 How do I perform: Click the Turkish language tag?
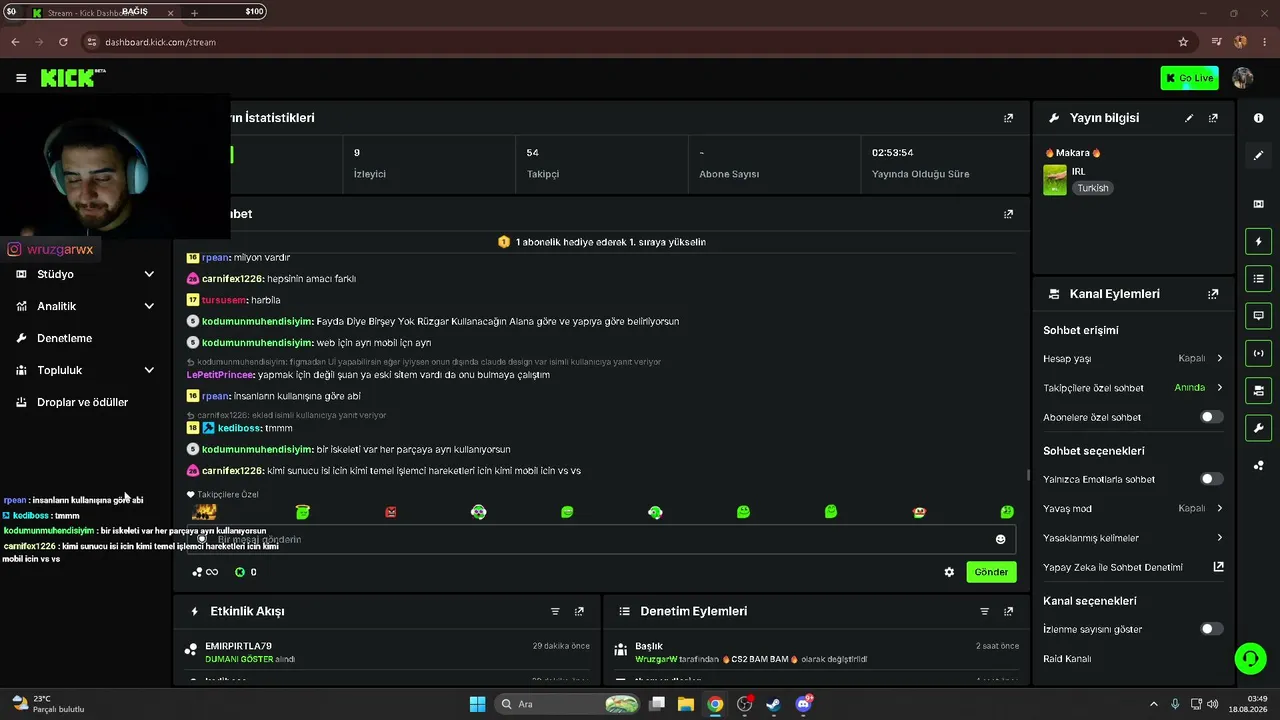(x=1093, y=188)
